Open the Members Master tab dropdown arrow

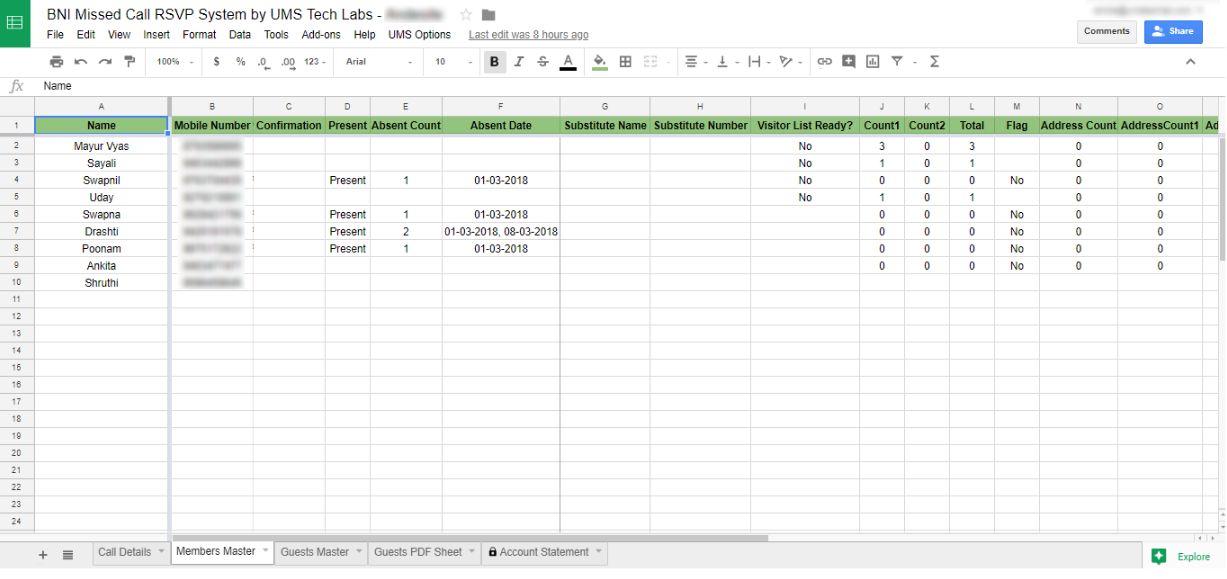click(265, 551)
